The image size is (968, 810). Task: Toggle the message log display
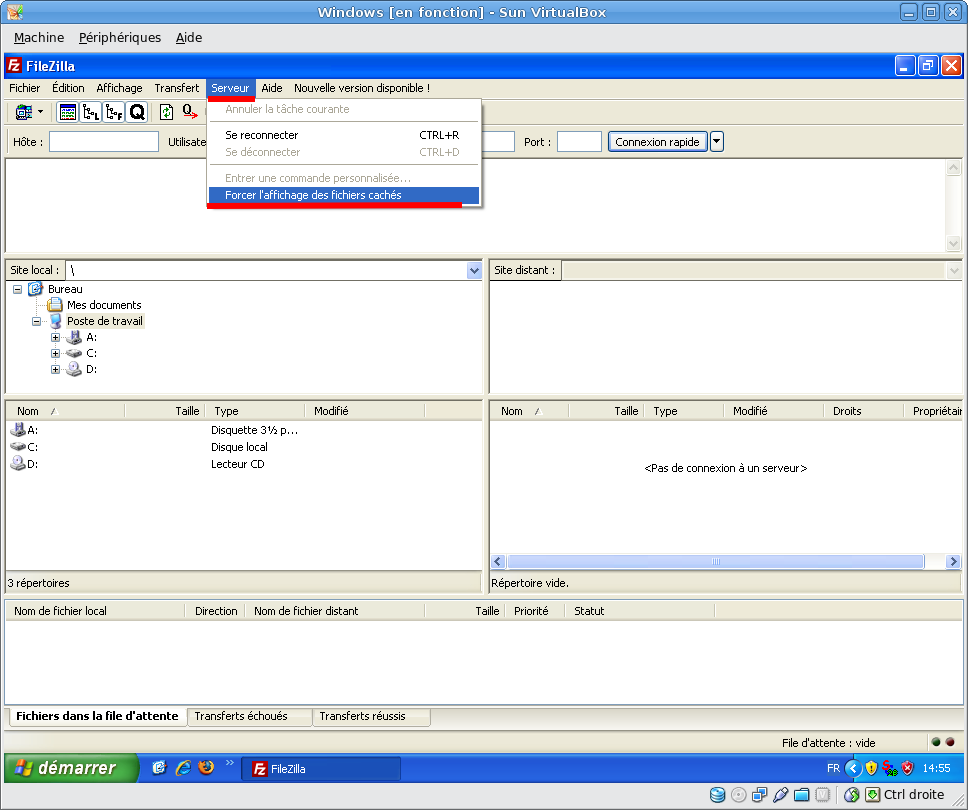(67, 112)
